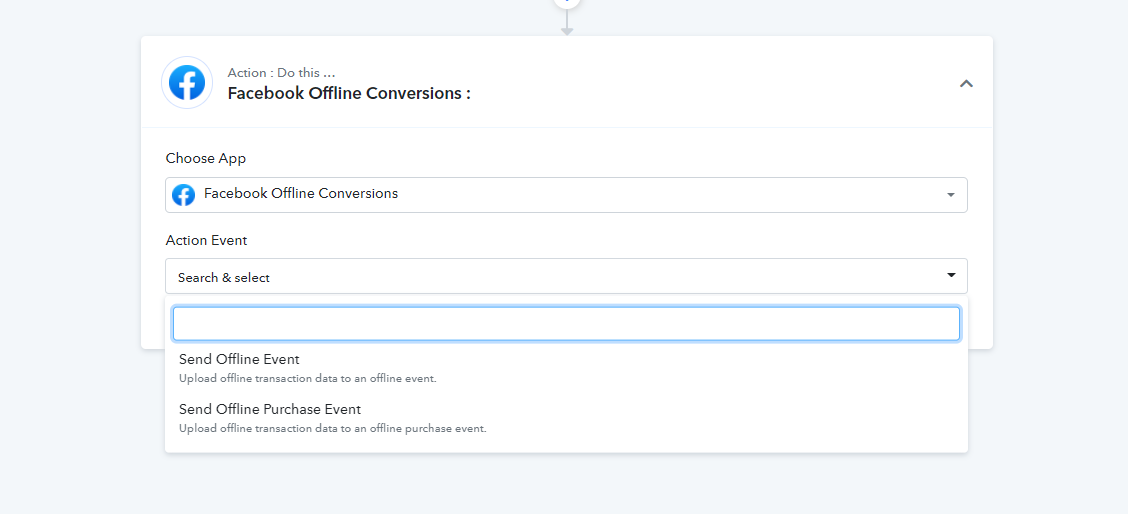Select Send Offline Event option
1128x514 pixels.
tap(566, 368)
